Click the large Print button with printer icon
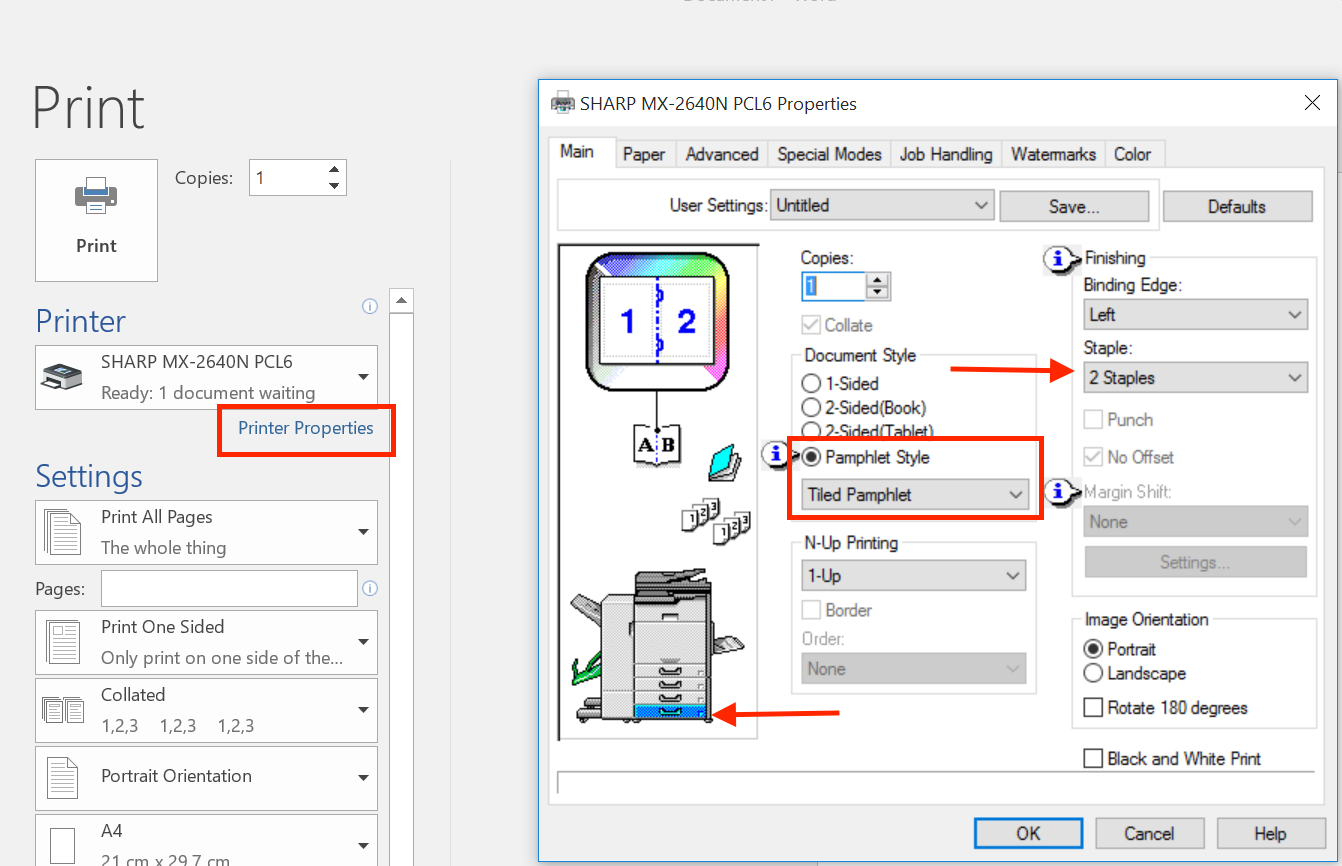This screenshot has height=866, width=1342. click(x=96, y=220)
